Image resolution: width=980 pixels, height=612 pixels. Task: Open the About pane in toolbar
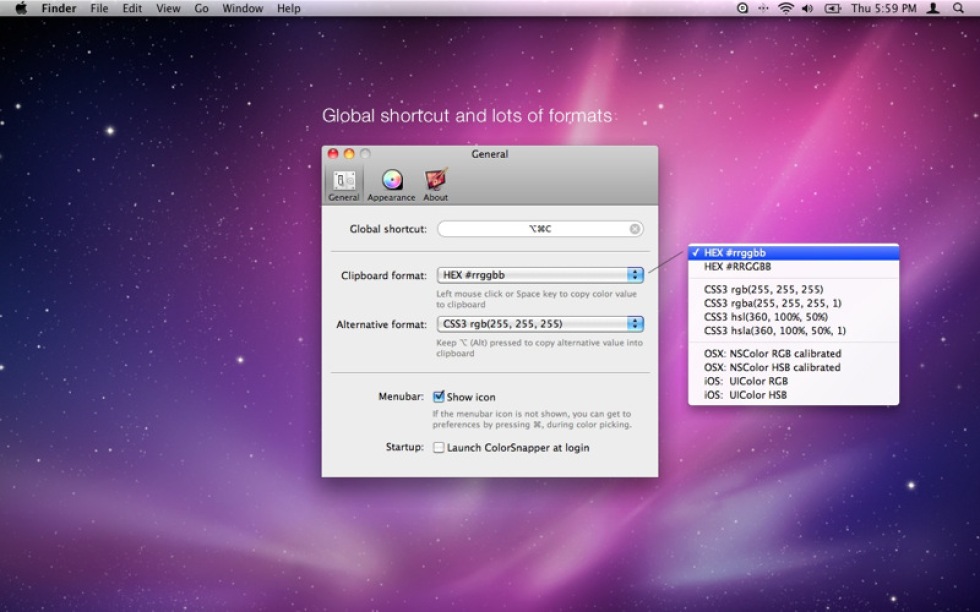click(x=435, y=183)
